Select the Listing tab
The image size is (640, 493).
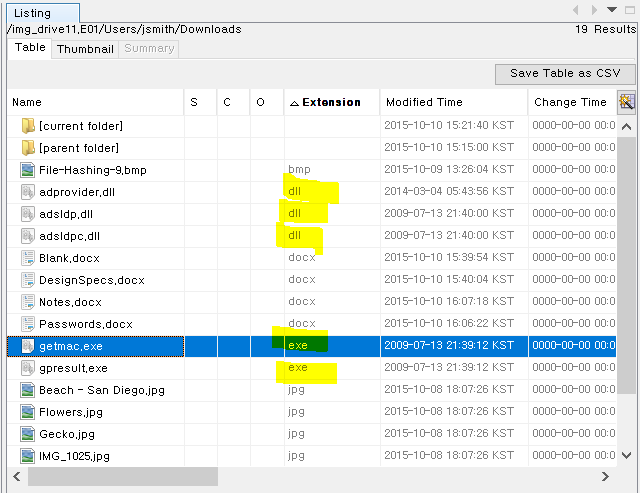click(43, 13)
